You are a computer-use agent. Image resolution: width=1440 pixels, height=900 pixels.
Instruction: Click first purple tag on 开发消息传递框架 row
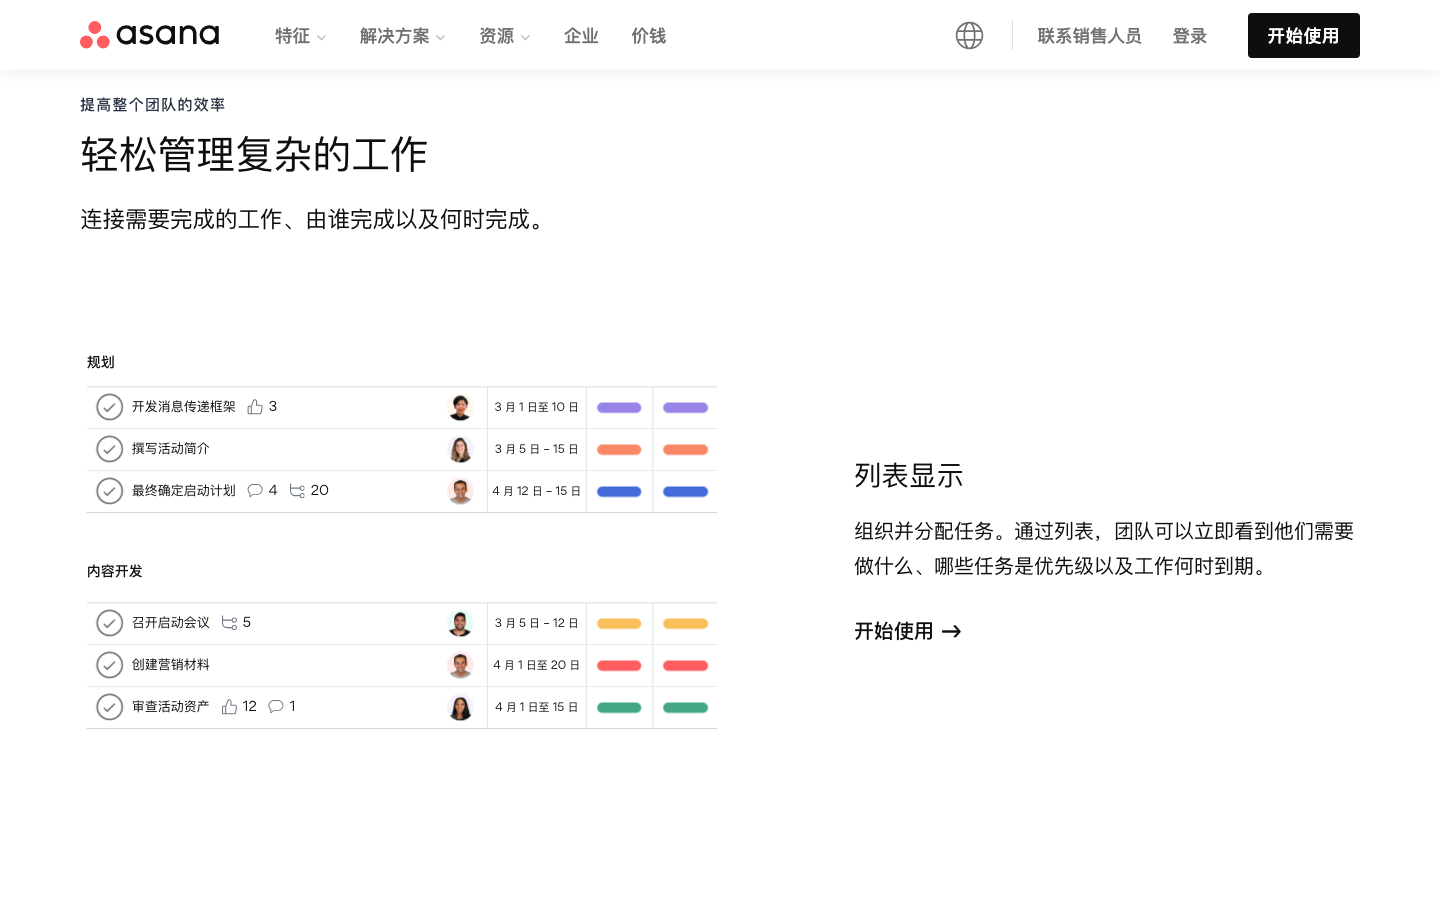tap(619, 408)
